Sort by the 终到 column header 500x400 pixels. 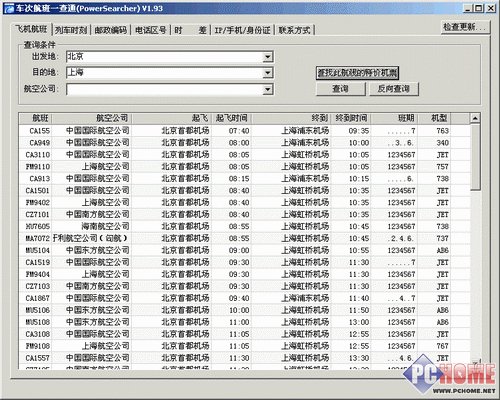291,118
